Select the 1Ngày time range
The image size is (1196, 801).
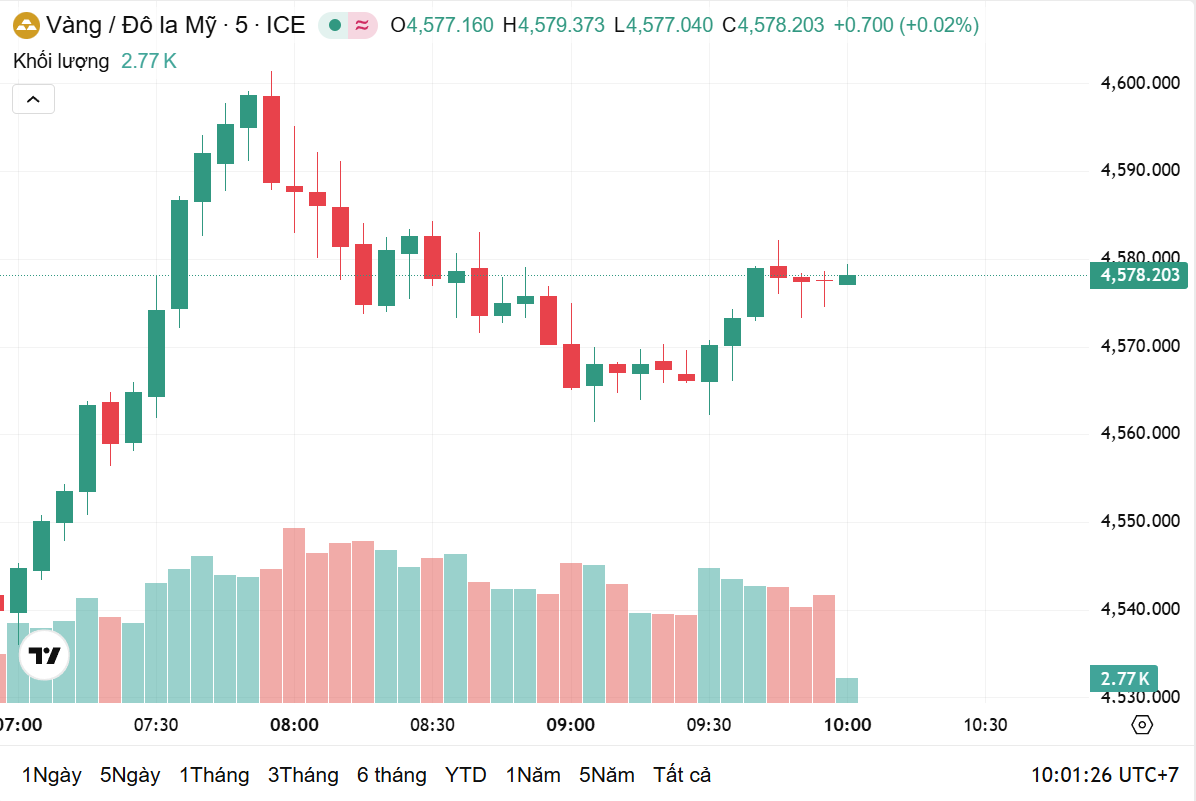point(51,775)
